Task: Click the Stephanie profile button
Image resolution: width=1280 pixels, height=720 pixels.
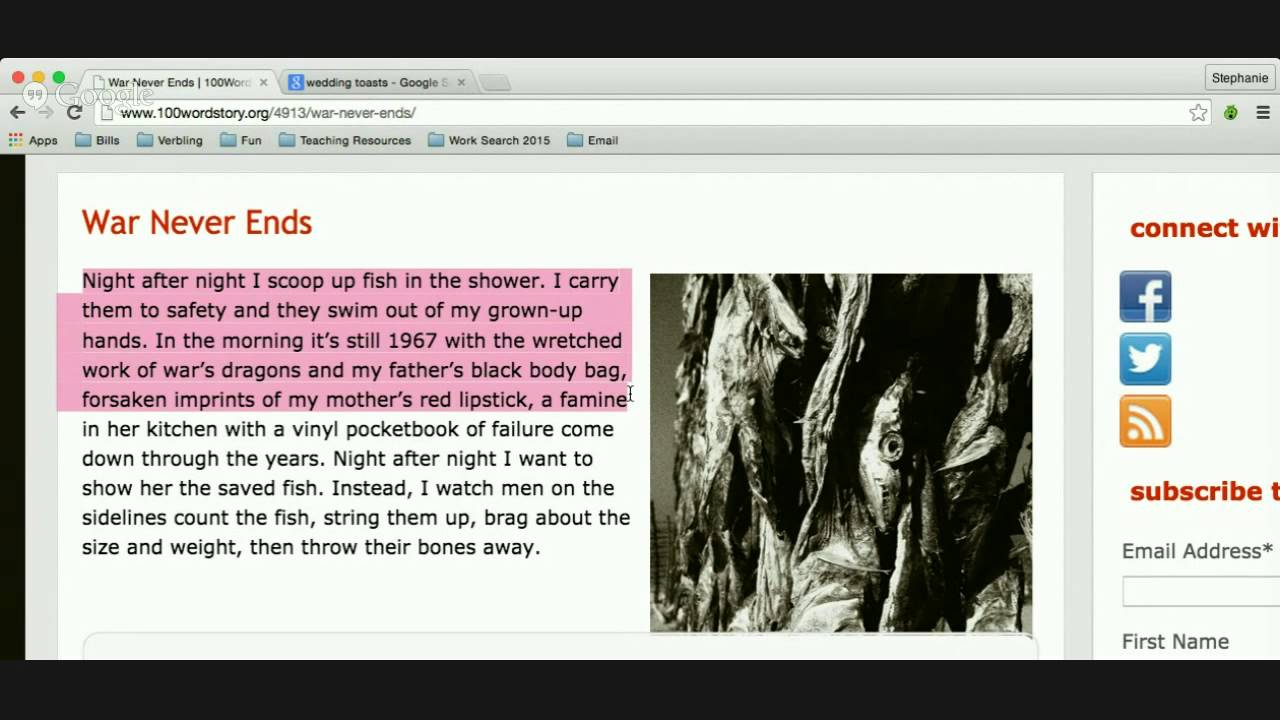Action: point(1239,78)
